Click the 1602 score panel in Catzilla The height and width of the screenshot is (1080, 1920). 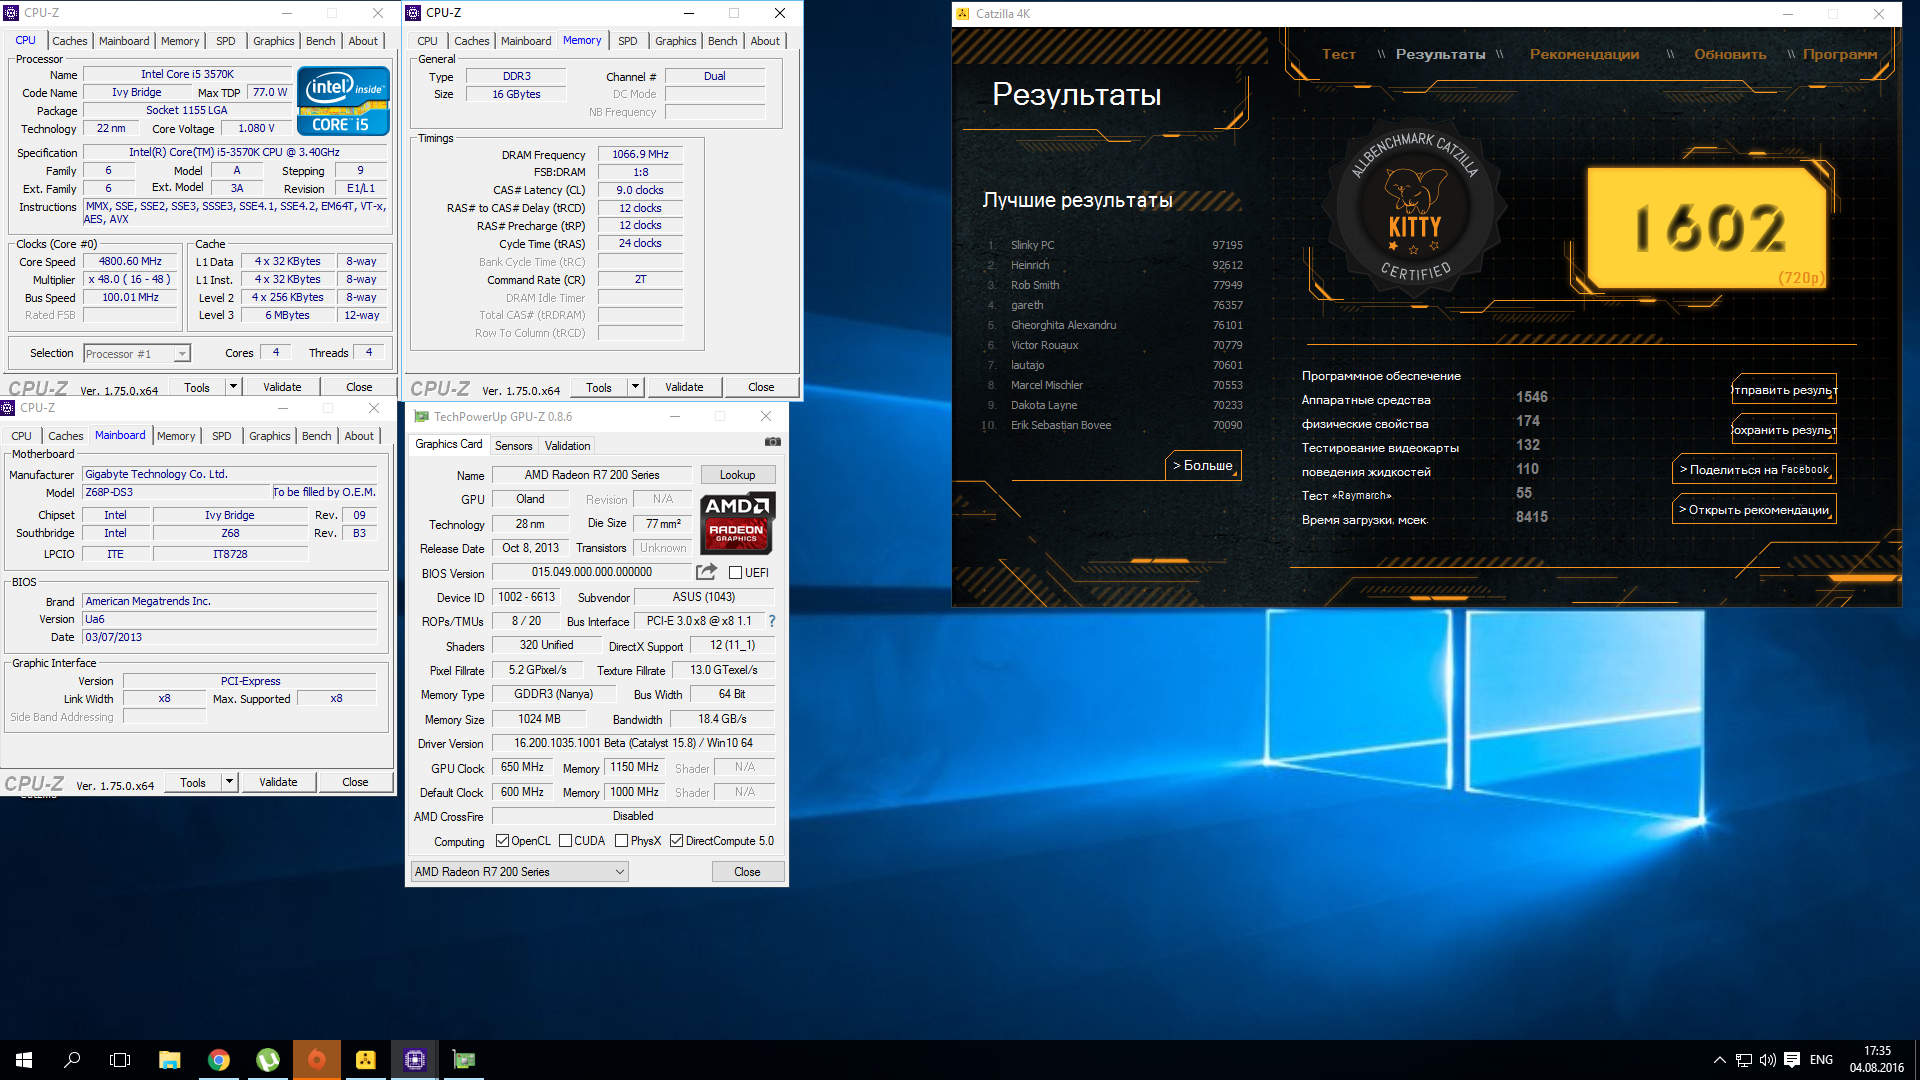[1709, 228]
